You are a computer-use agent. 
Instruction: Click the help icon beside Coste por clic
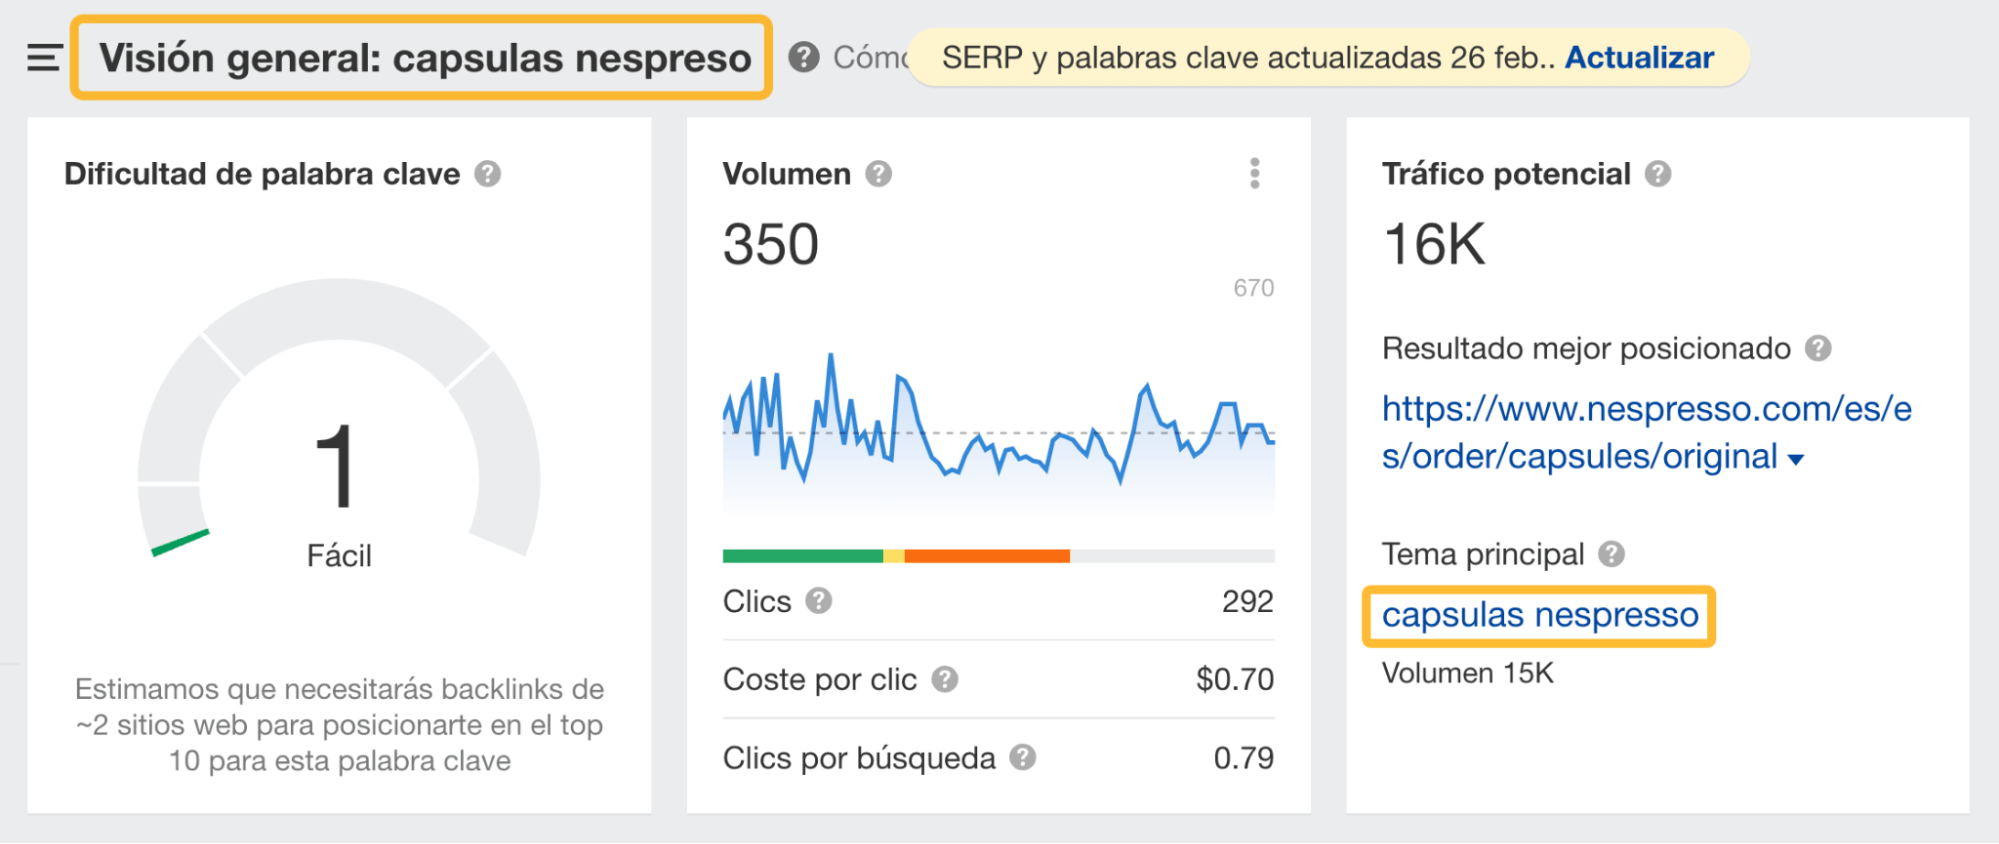[x=943, y=679]
